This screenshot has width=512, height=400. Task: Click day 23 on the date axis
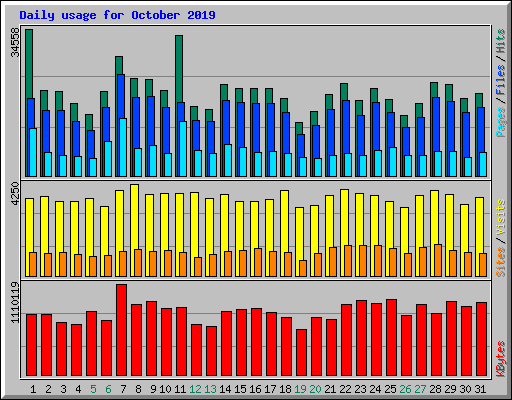click(x=360, y=389)
